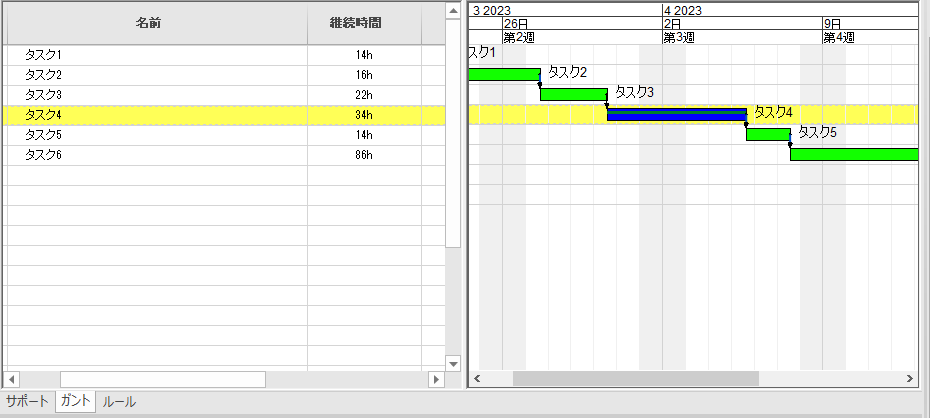Click the table's vertical scrollbar thumb

click(x=453, y=133)
